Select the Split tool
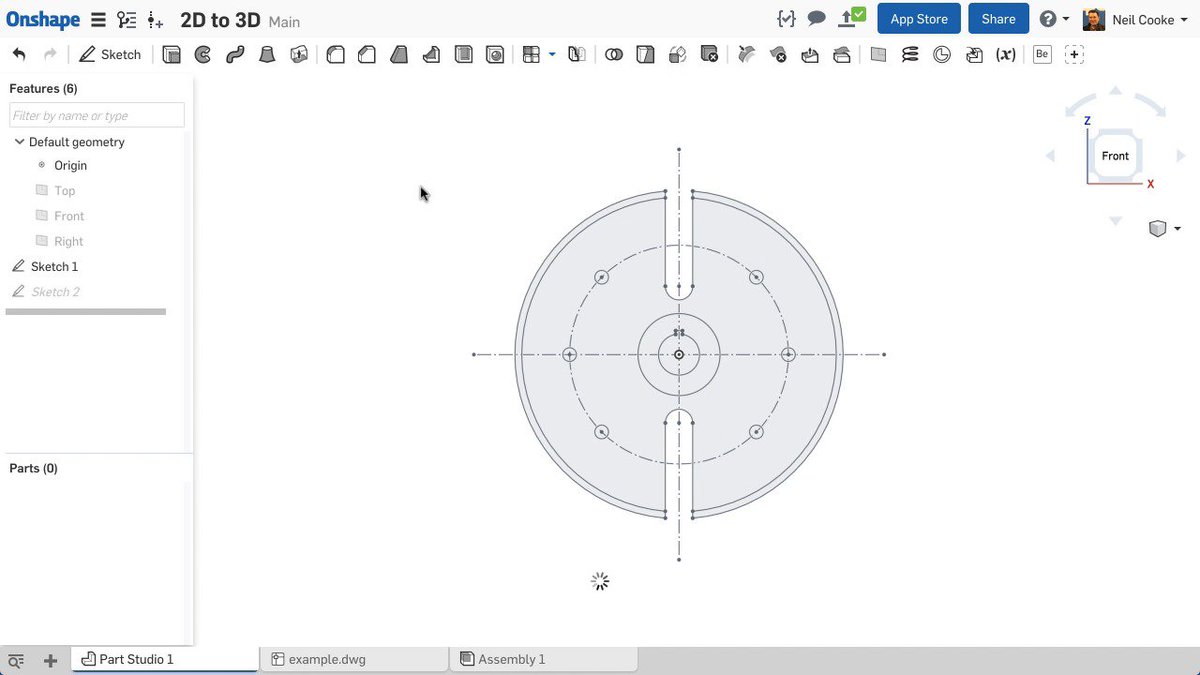Screen dimensions: 1200x675 click(x=645, y=55)
